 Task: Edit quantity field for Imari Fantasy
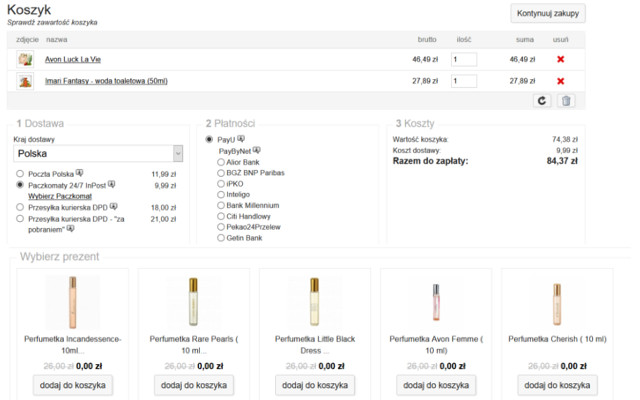point(464,81)
